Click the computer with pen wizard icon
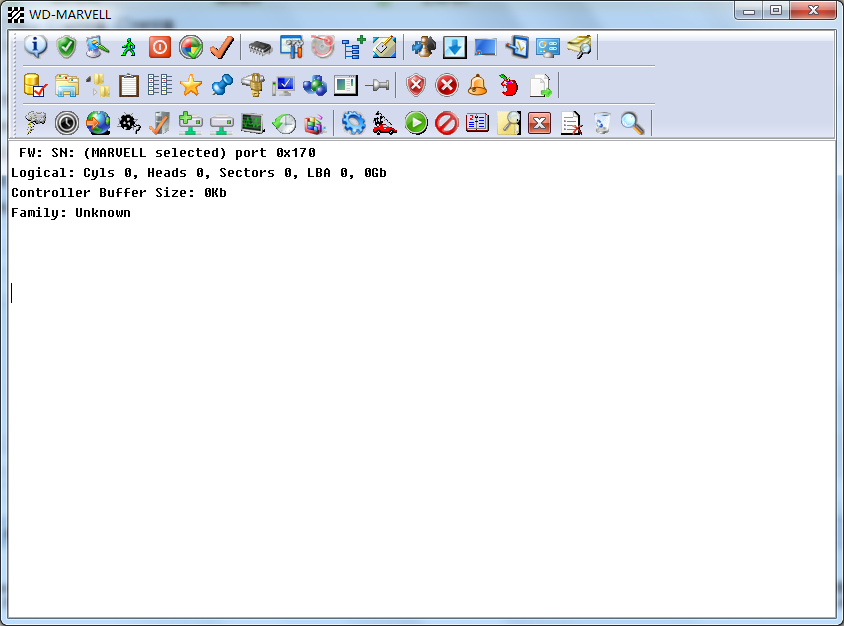Screen dimensions: 844x626 tap(97, 47)
